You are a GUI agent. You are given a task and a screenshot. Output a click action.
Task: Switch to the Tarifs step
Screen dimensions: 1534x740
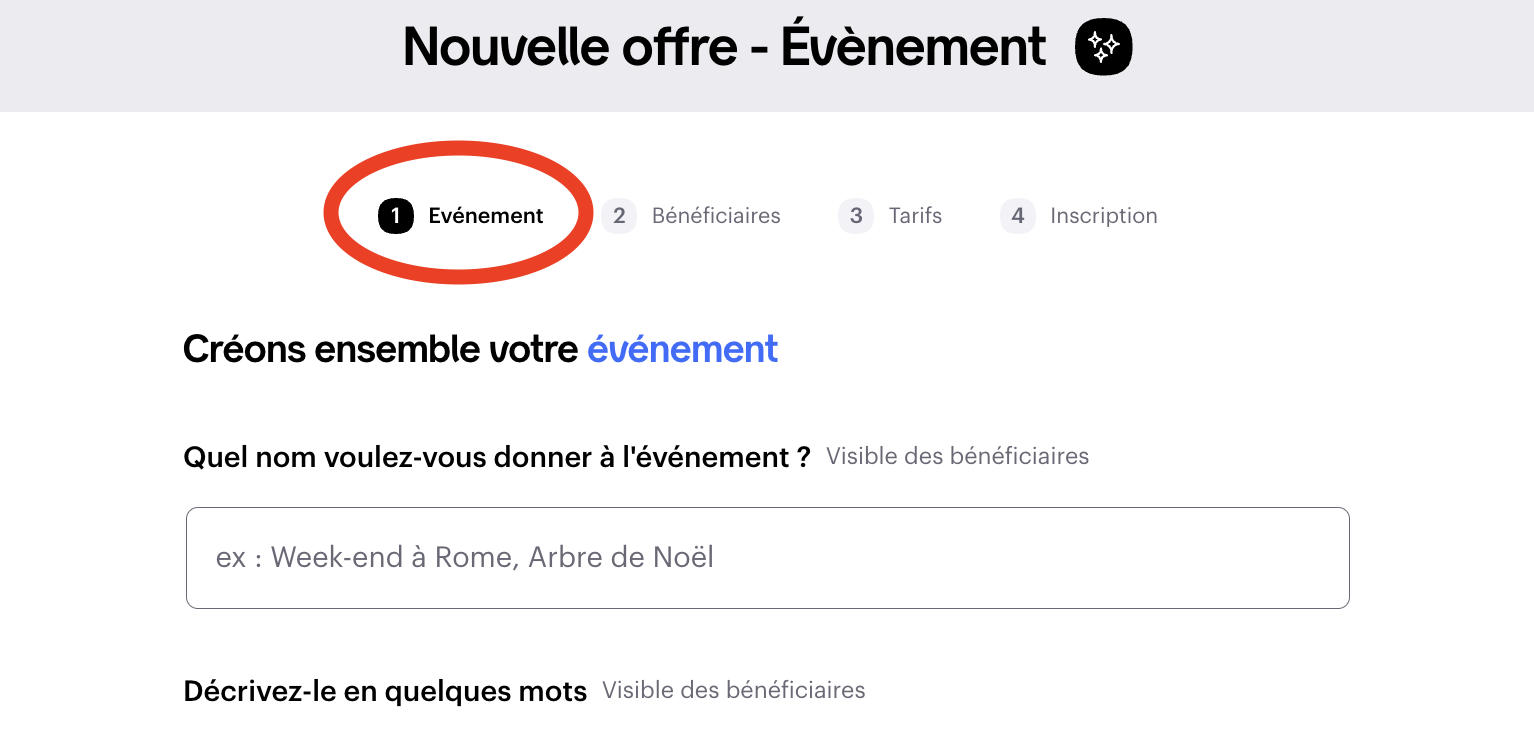pyautogui.click(x=915, y=216)
